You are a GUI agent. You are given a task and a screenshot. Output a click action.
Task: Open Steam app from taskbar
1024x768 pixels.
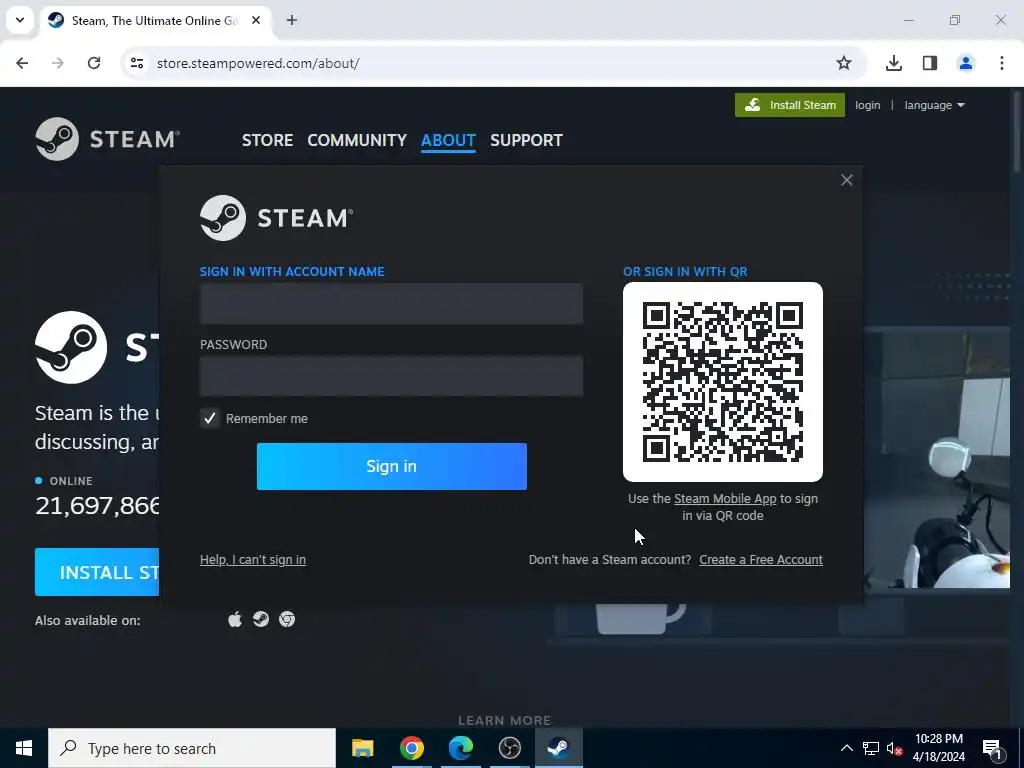[x=558, y=748]
